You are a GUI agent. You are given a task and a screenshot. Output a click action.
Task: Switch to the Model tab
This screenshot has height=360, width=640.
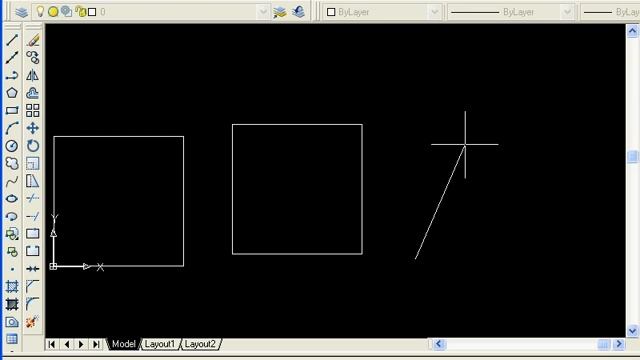point(123,344)
